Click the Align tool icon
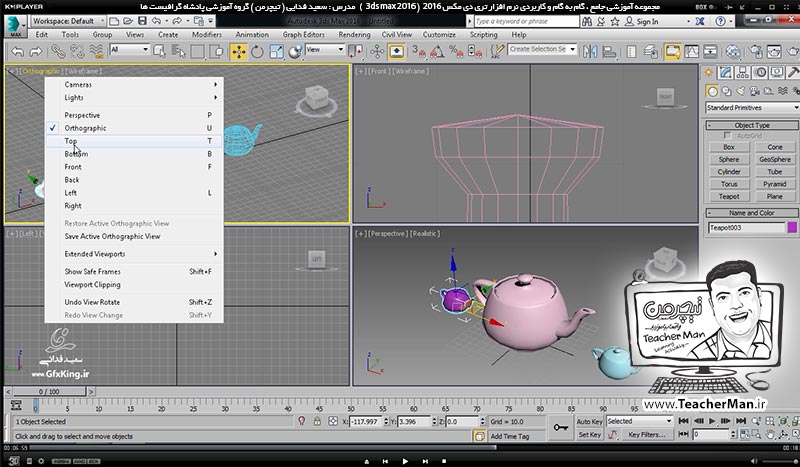 (609, 52)
